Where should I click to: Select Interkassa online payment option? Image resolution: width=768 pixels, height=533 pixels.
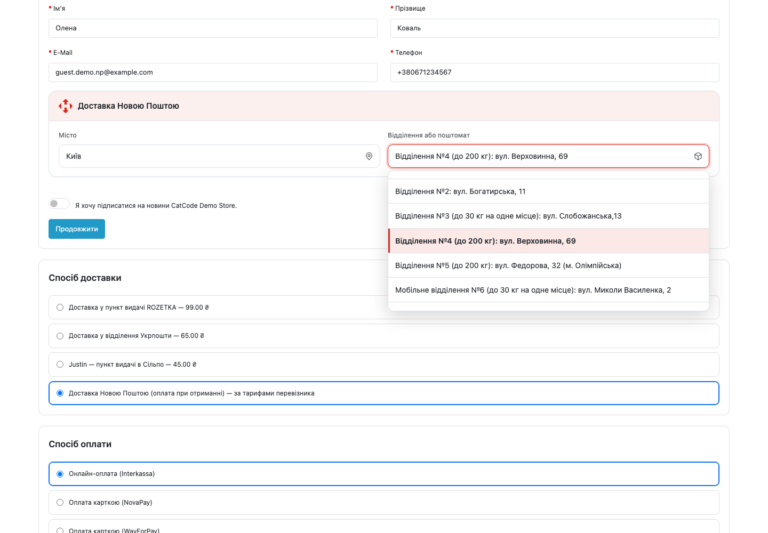[384, 474]
